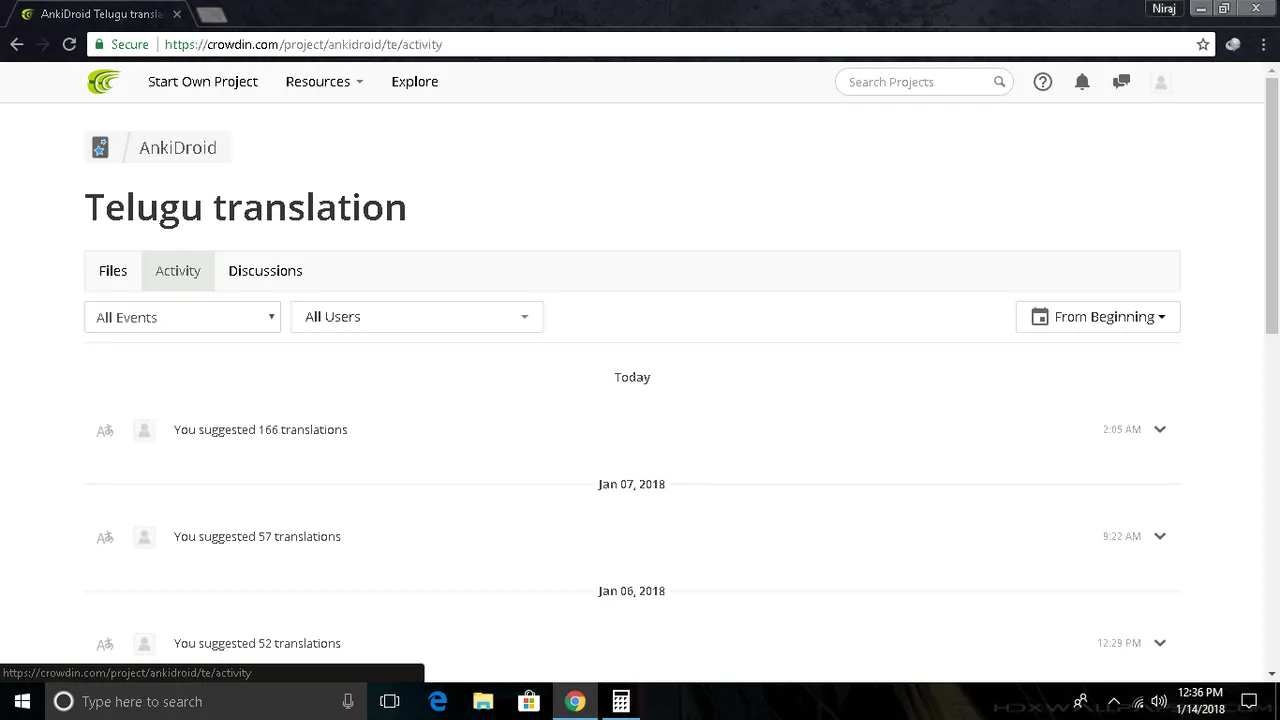This screenshot has width=1280, height=720.
Task: Switch to the Discussions tab
Action: point(265,271)
